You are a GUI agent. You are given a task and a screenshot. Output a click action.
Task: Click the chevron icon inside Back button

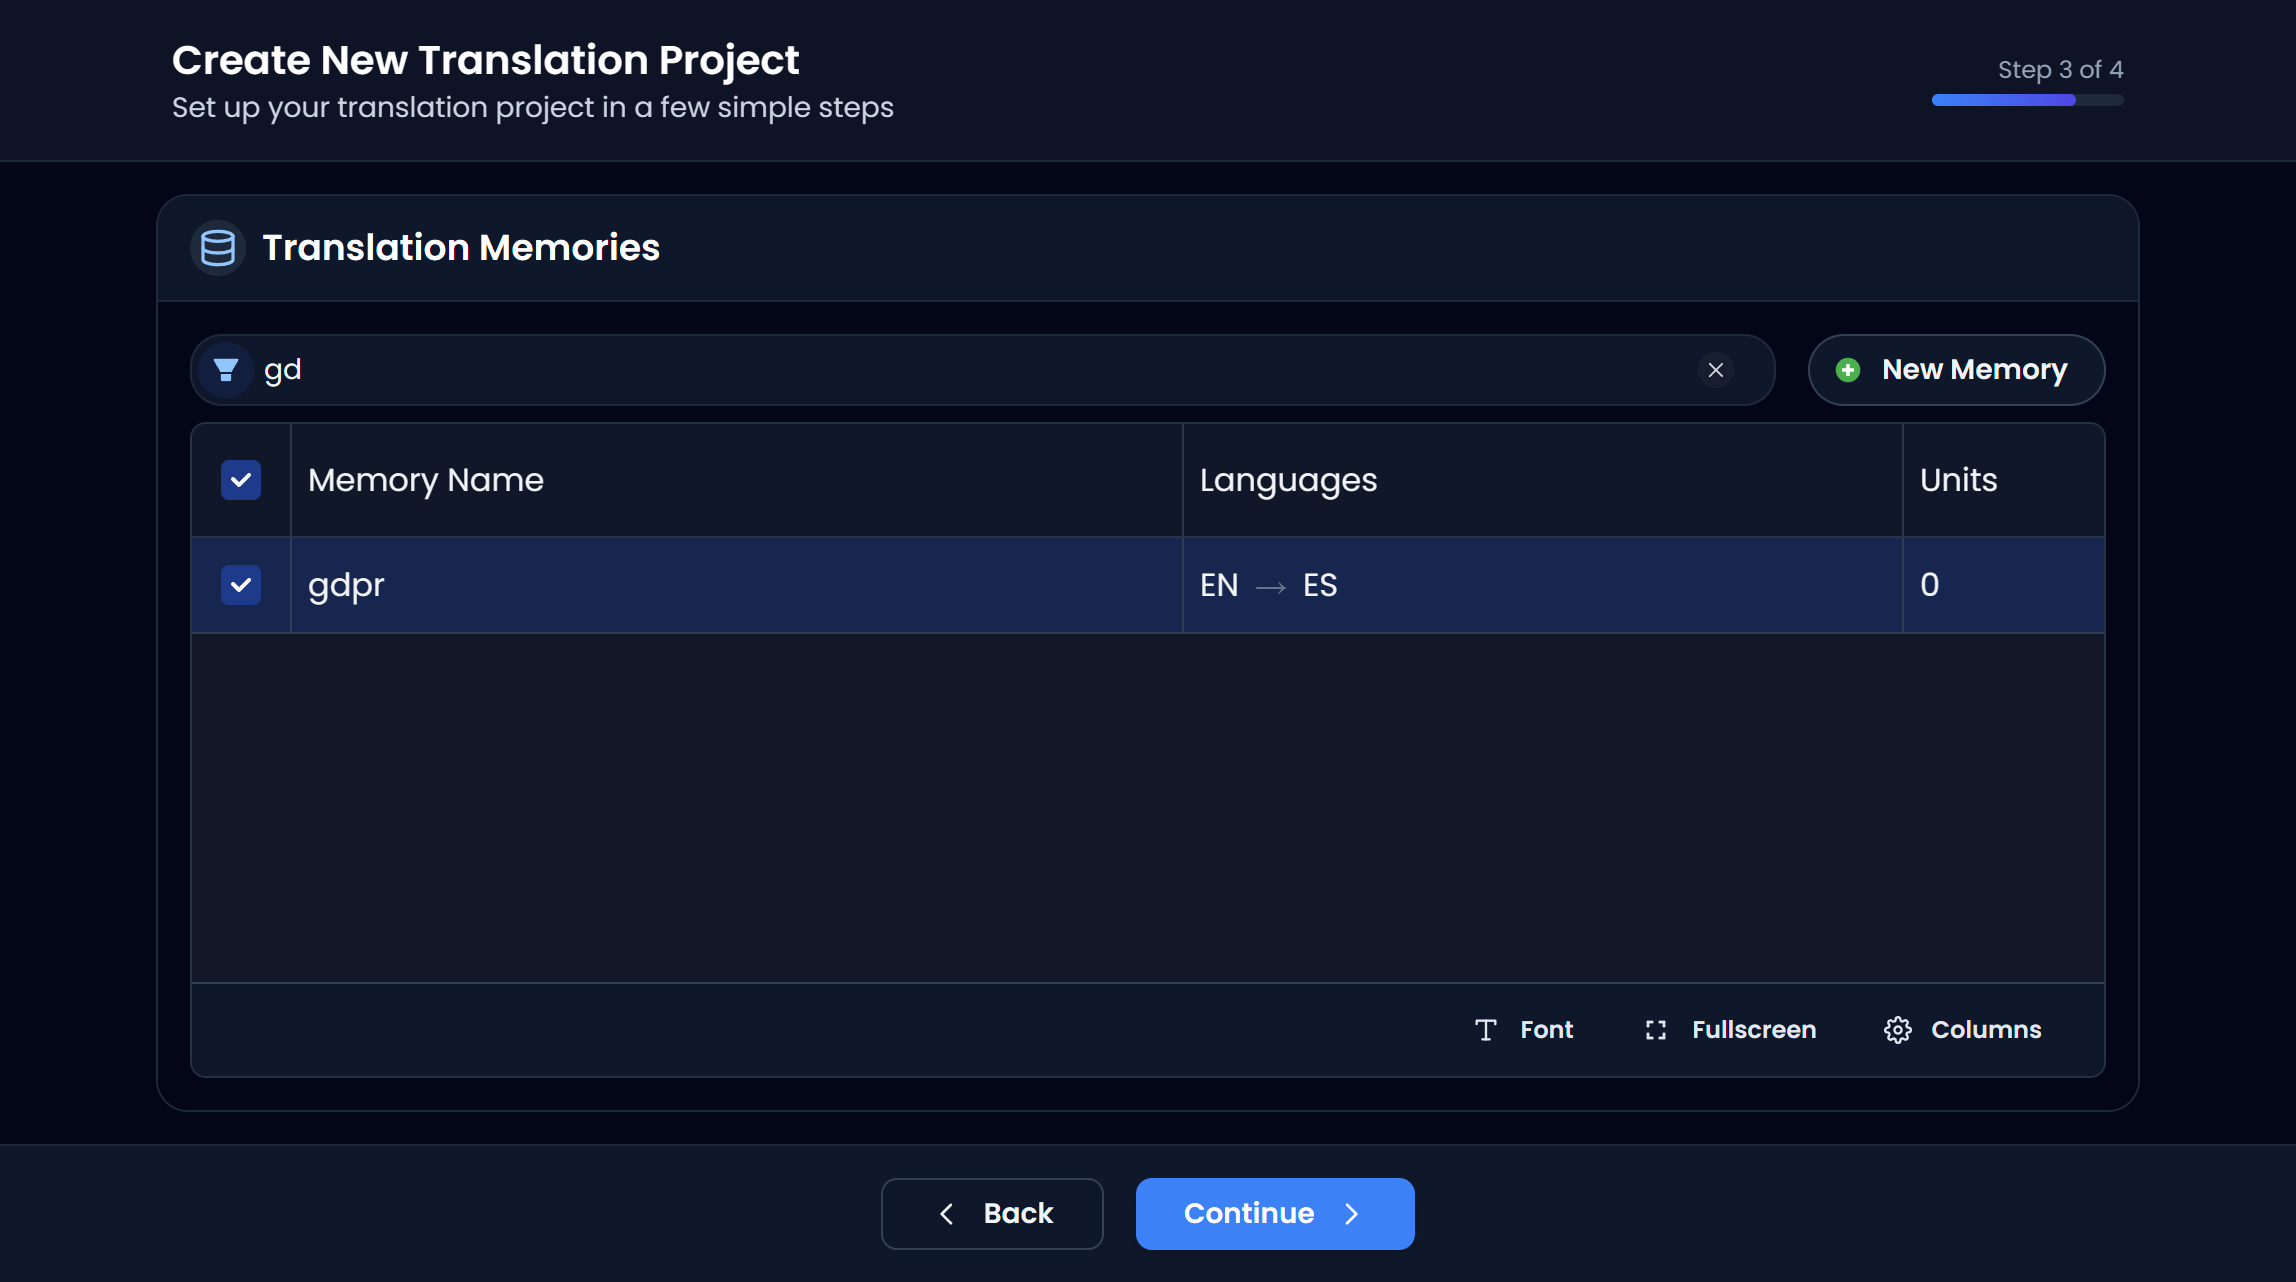coord(946,1213)
